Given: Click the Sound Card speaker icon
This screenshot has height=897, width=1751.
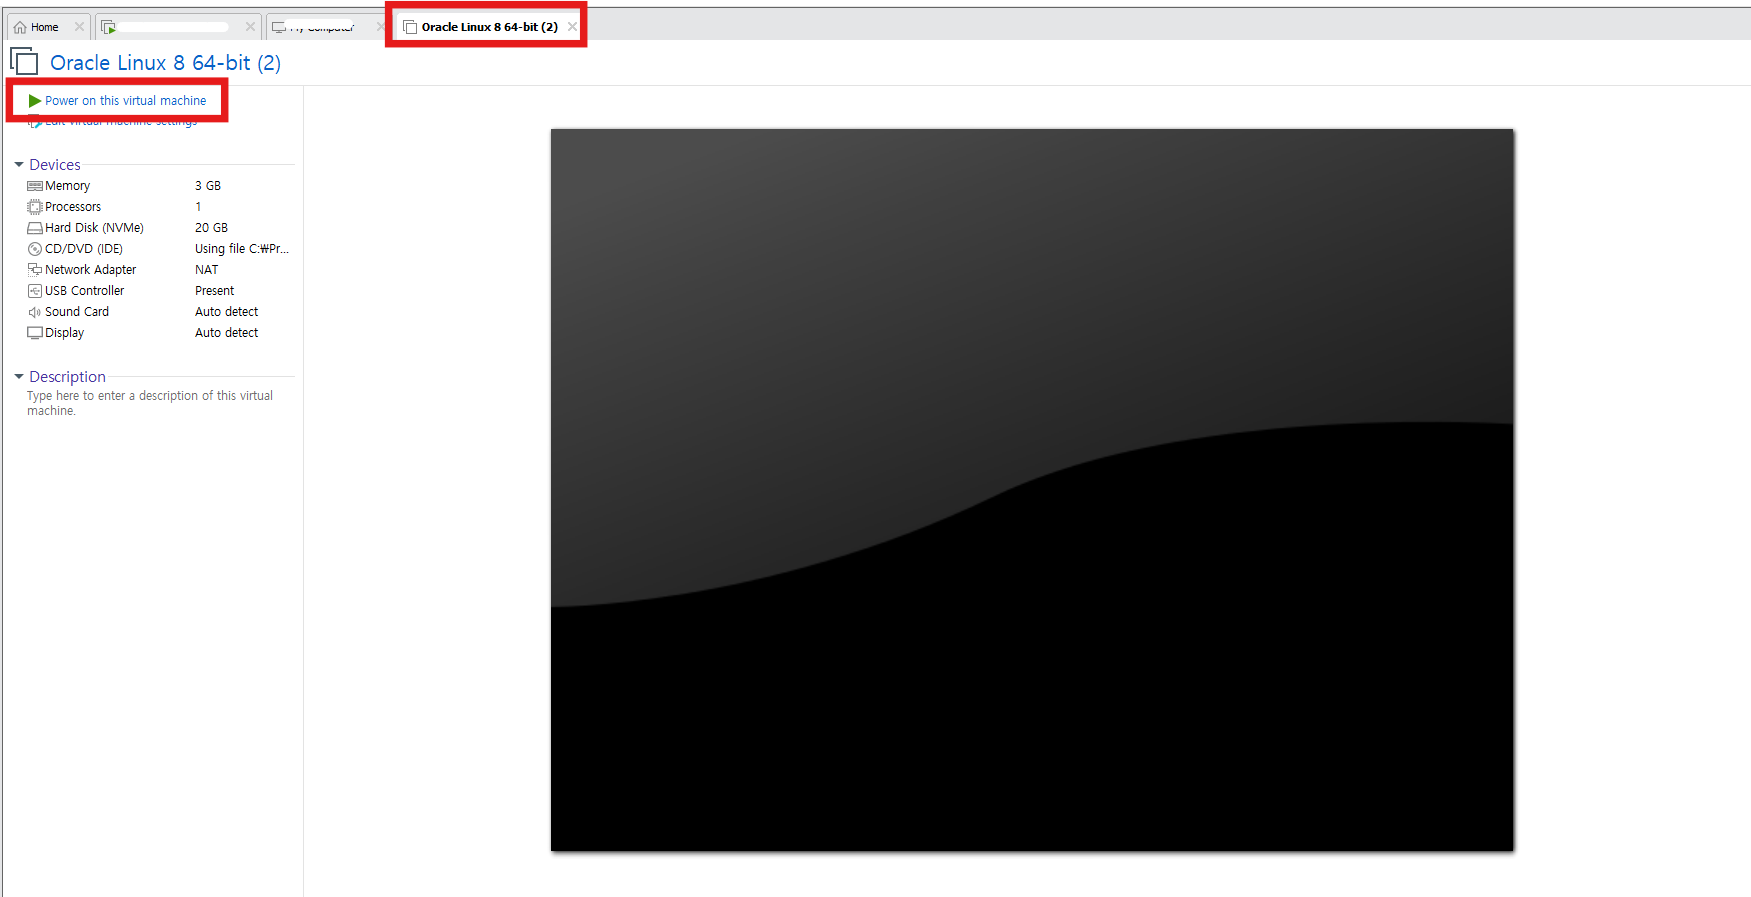Looking at the screenshot, I should pos(35,312).
